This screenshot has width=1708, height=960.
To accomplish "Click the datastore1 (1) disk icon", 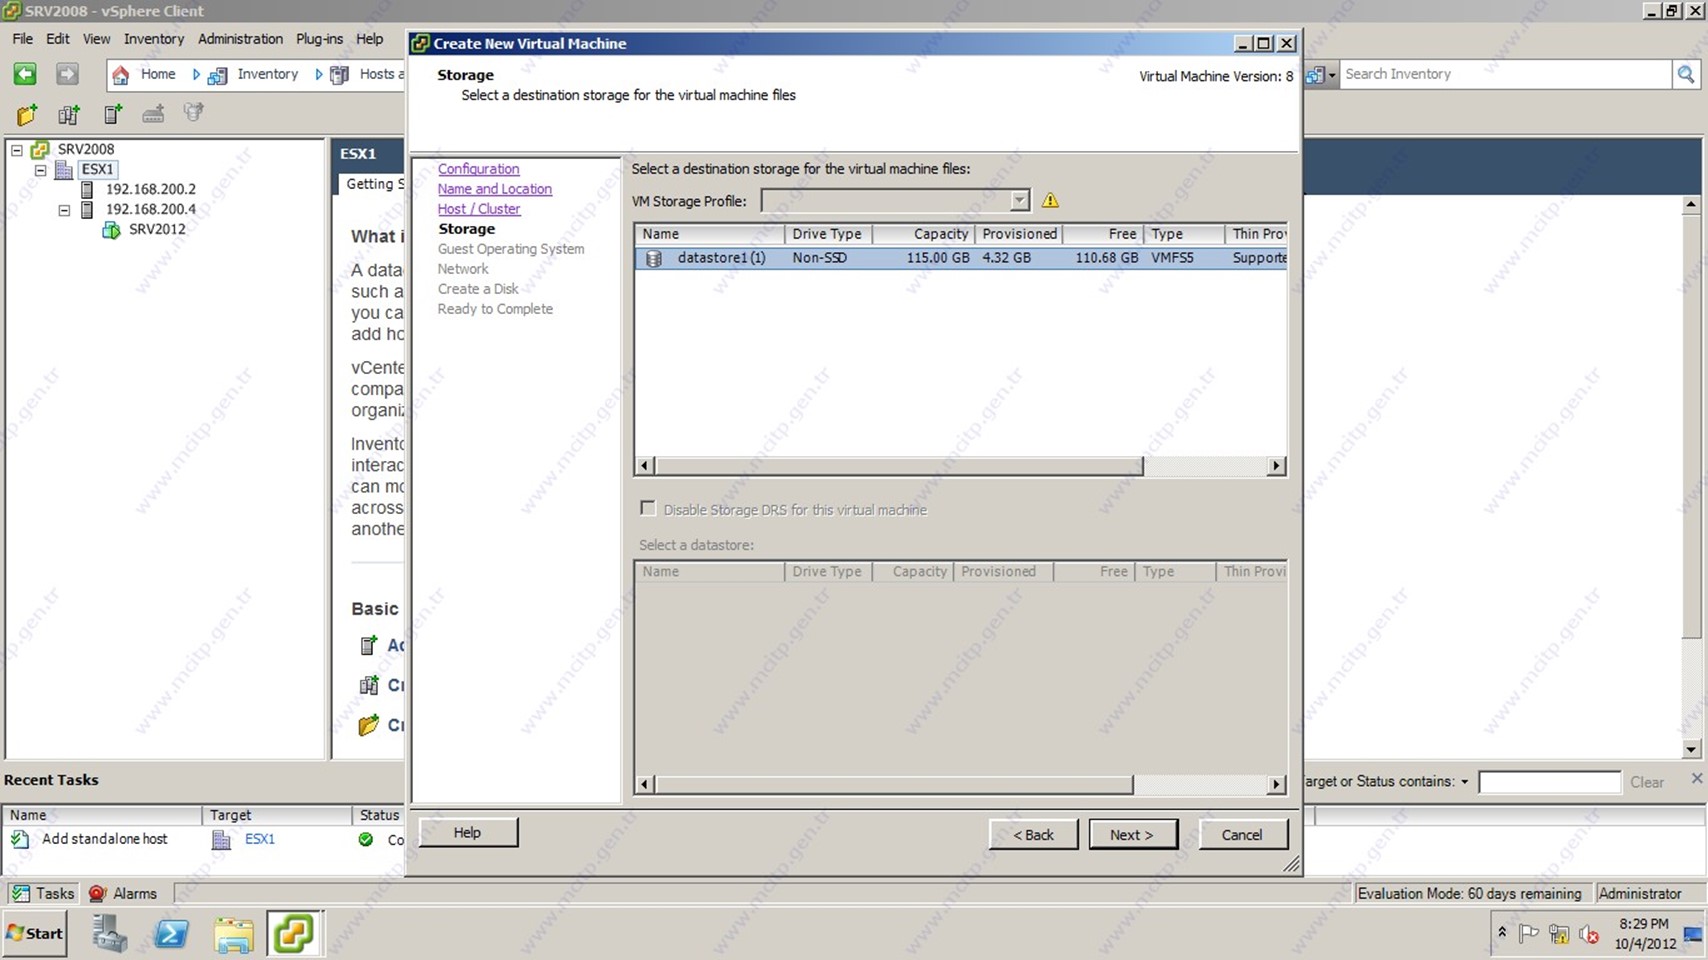I will click(654, 258).
